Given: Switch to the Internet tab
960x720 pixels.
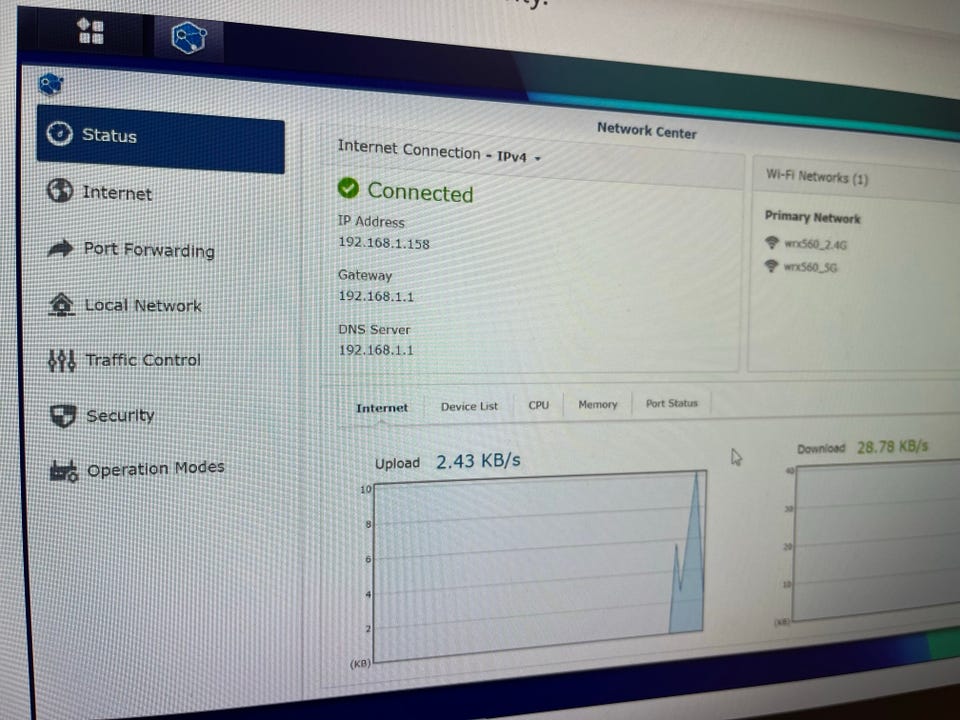Looking at the screenshot, I should point(382,408).
